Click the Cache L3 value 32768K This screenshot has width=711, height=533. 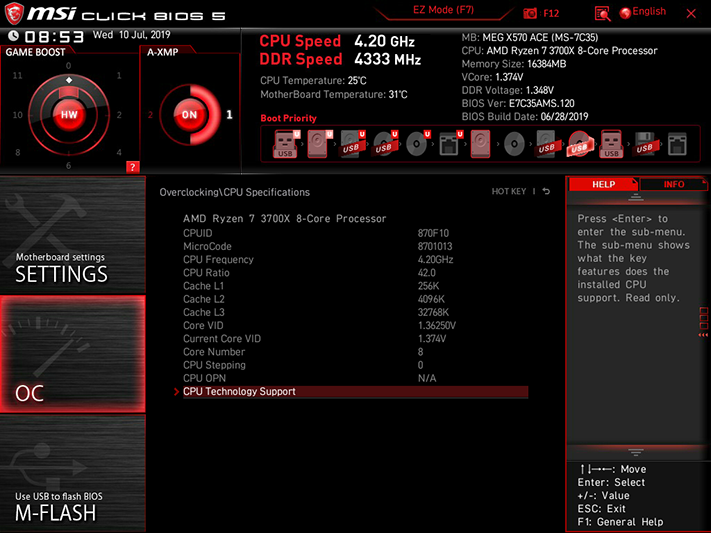[433, 312]
